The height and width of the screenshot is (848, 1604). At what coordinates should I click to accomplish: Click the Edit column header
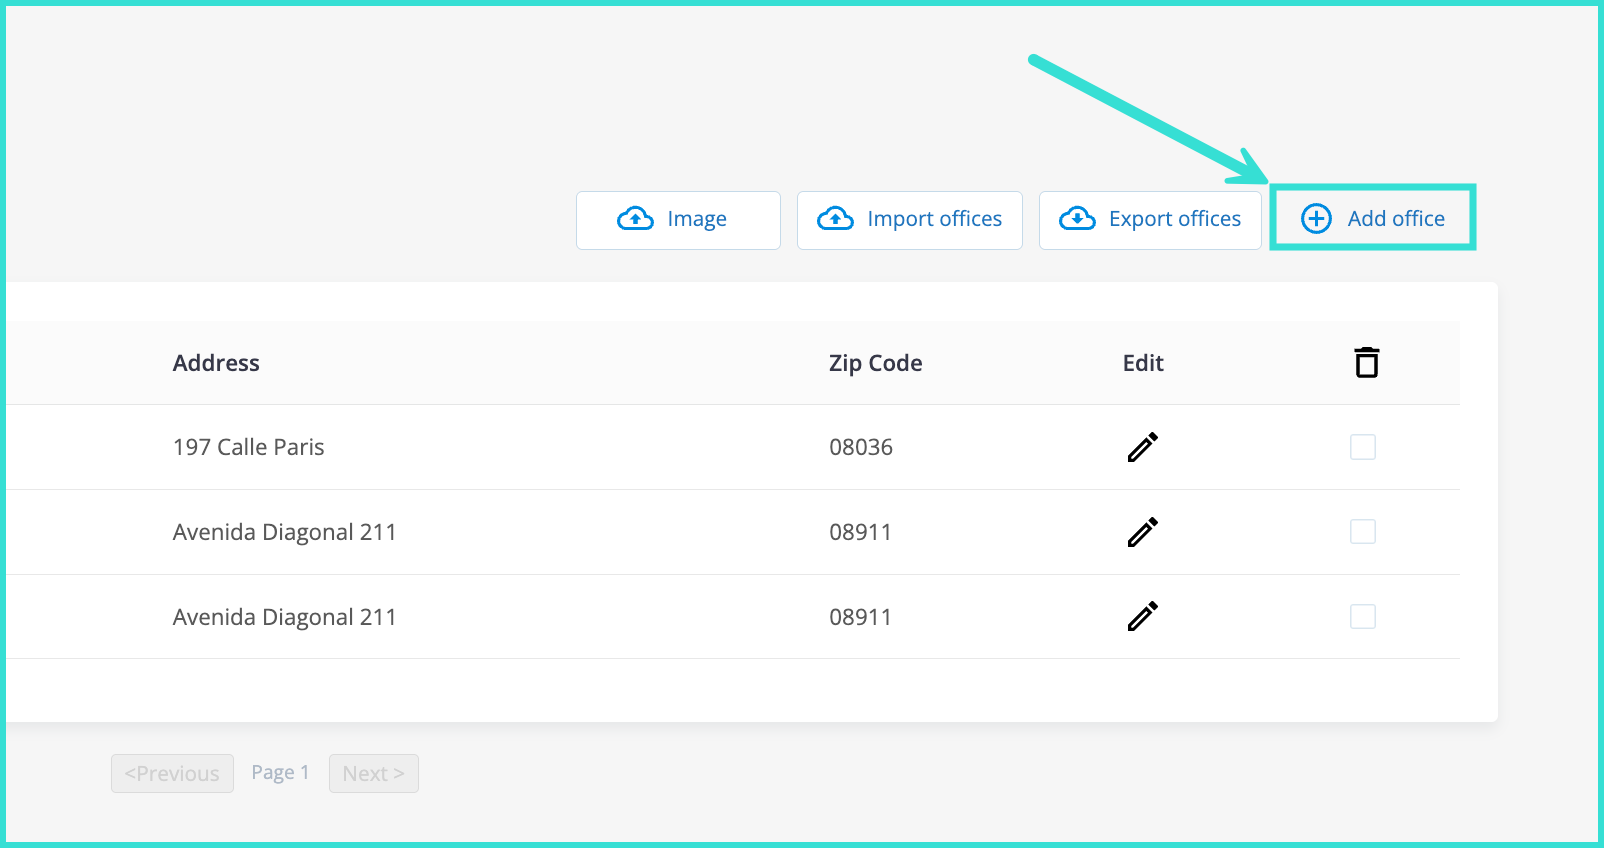[x=1143, y=363]
